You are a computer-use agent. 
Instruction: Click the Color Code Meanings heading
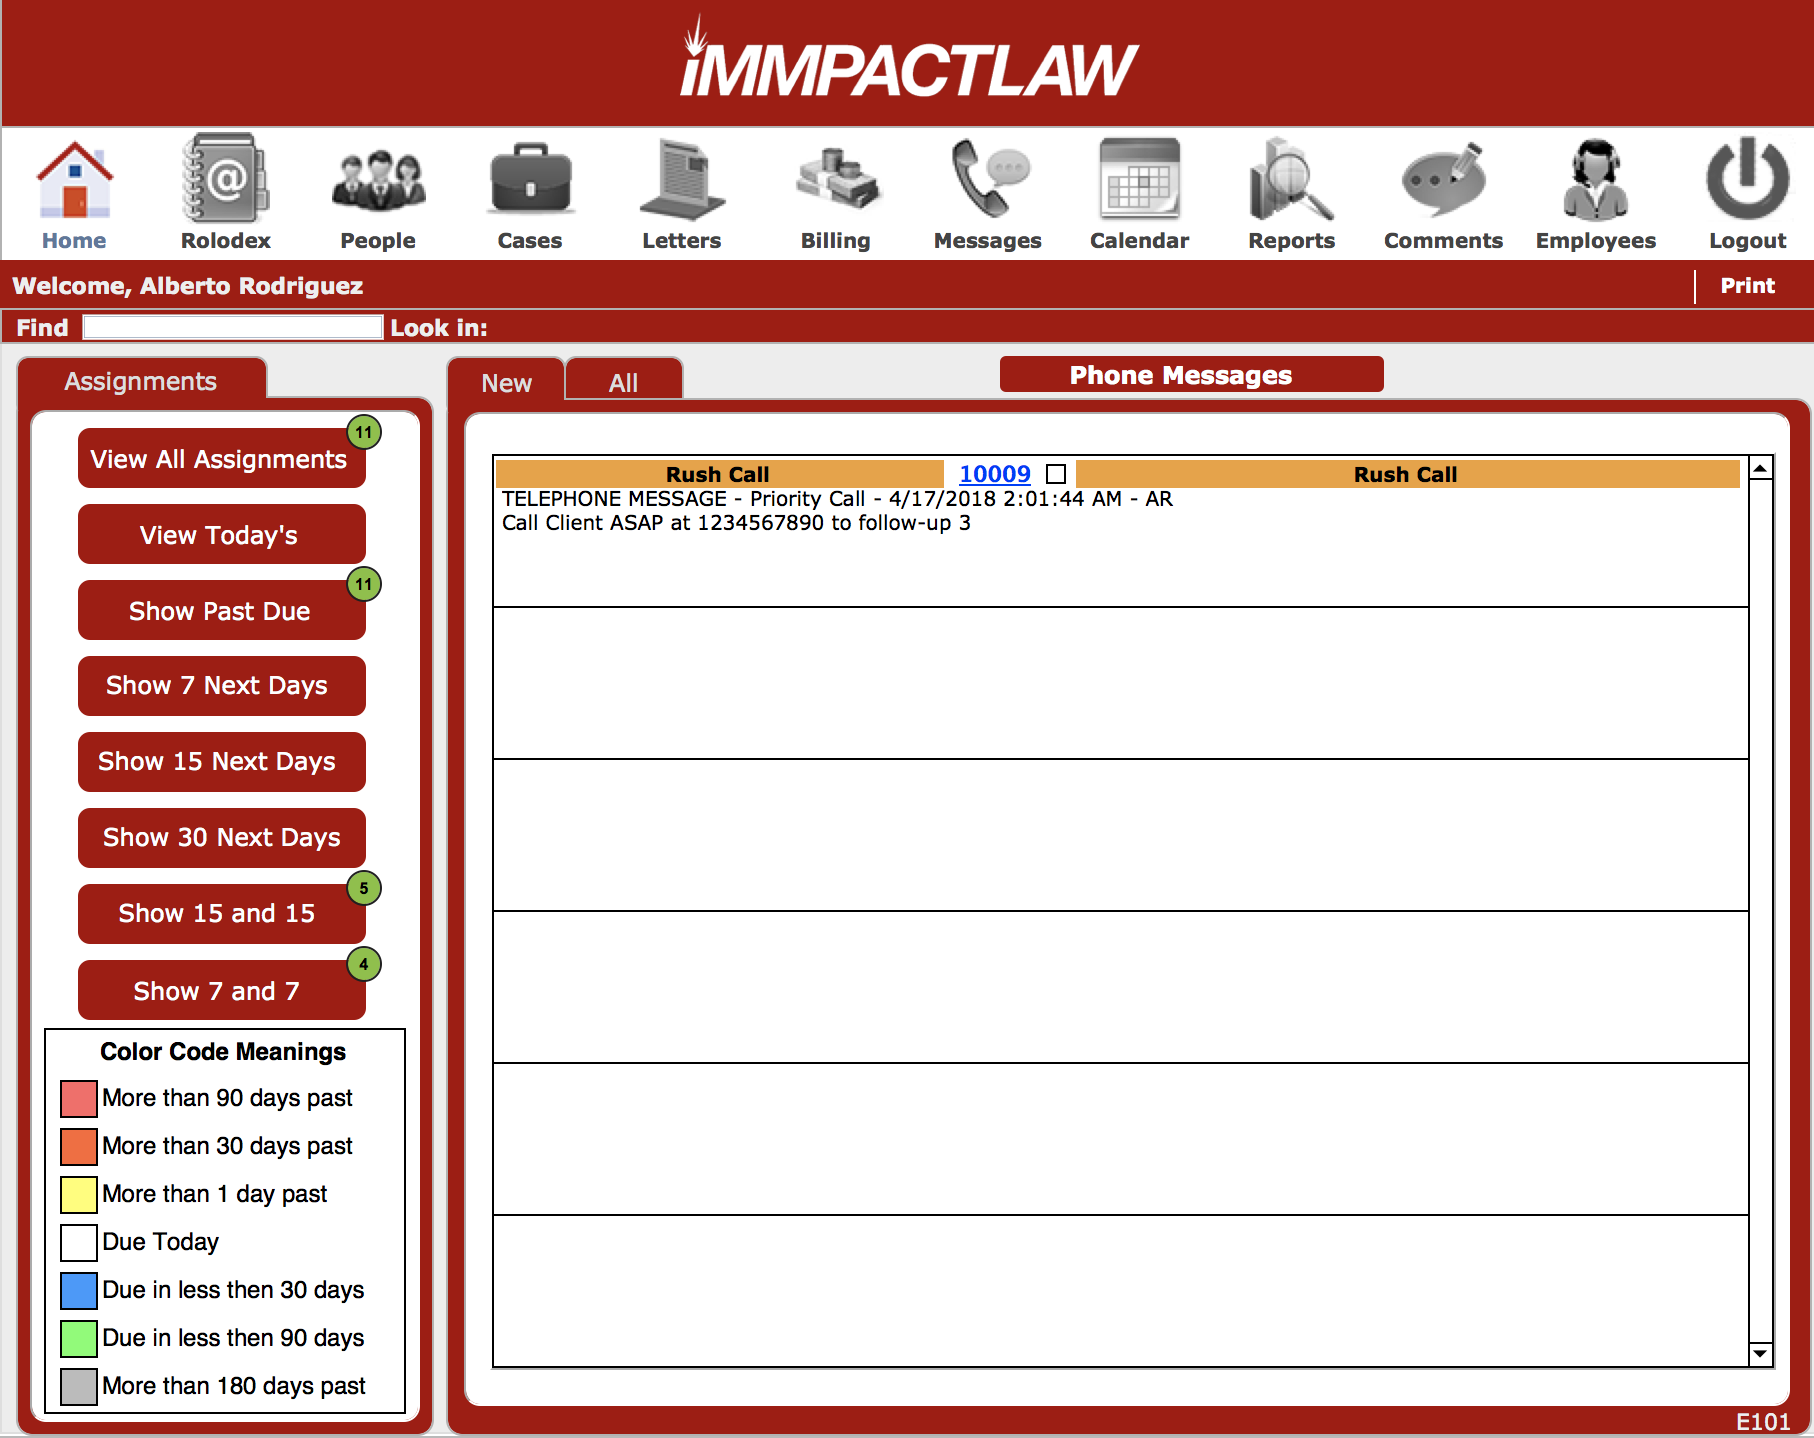pyautogui.click(x=223, y=1052)
